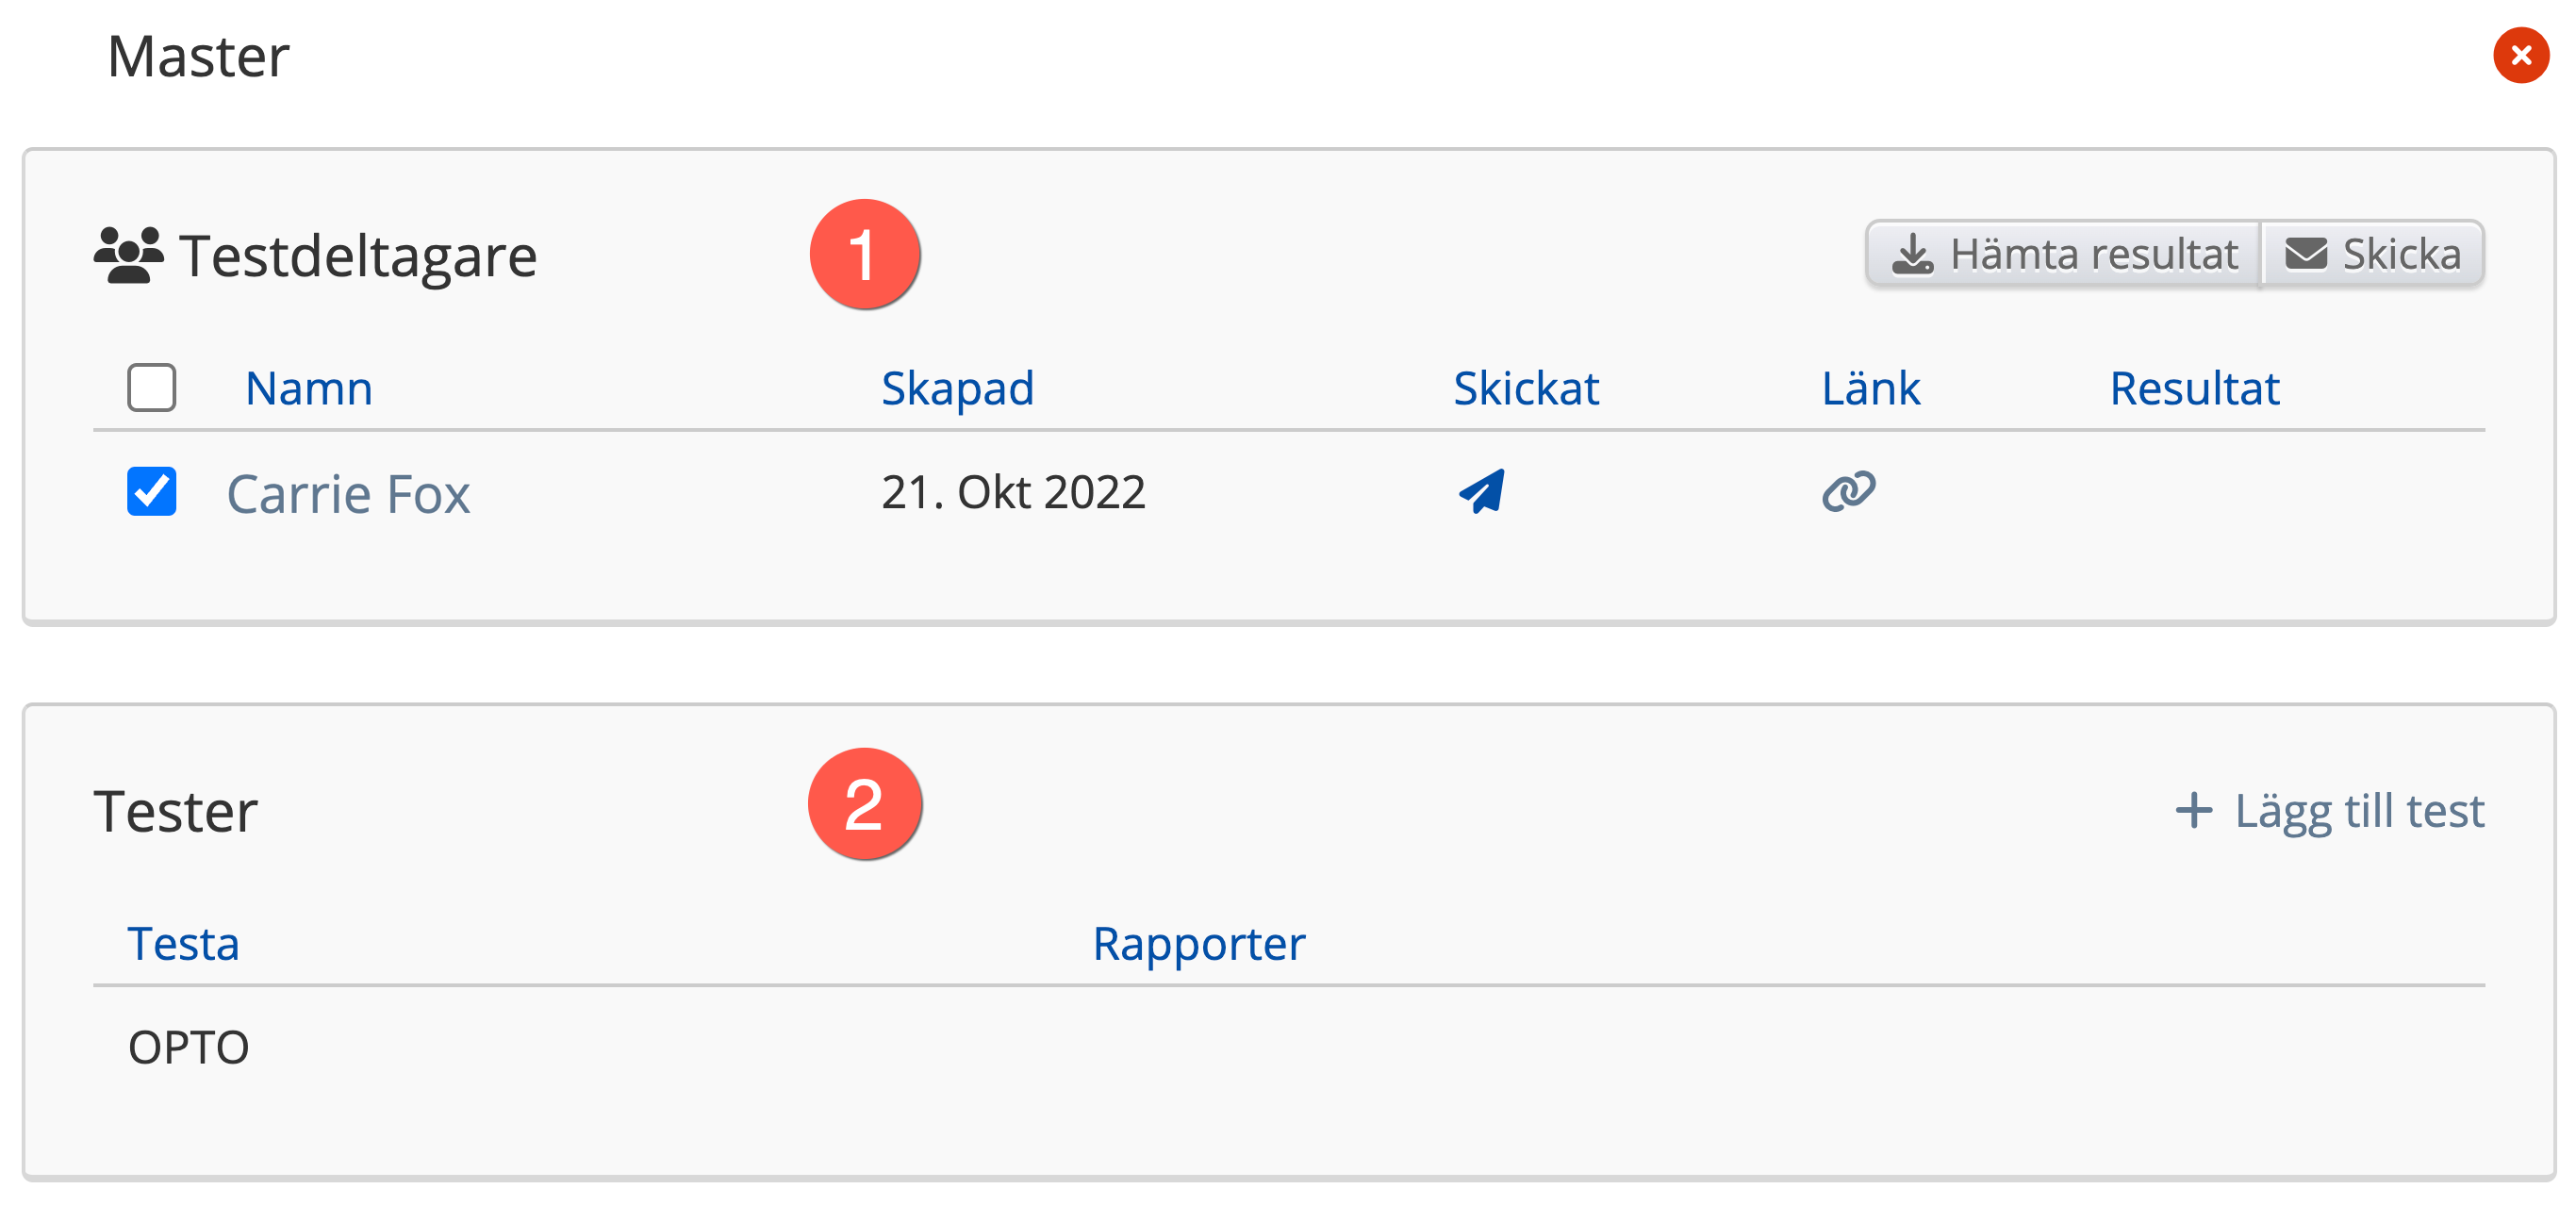Click the red number 2 marker

coord(864,804)
